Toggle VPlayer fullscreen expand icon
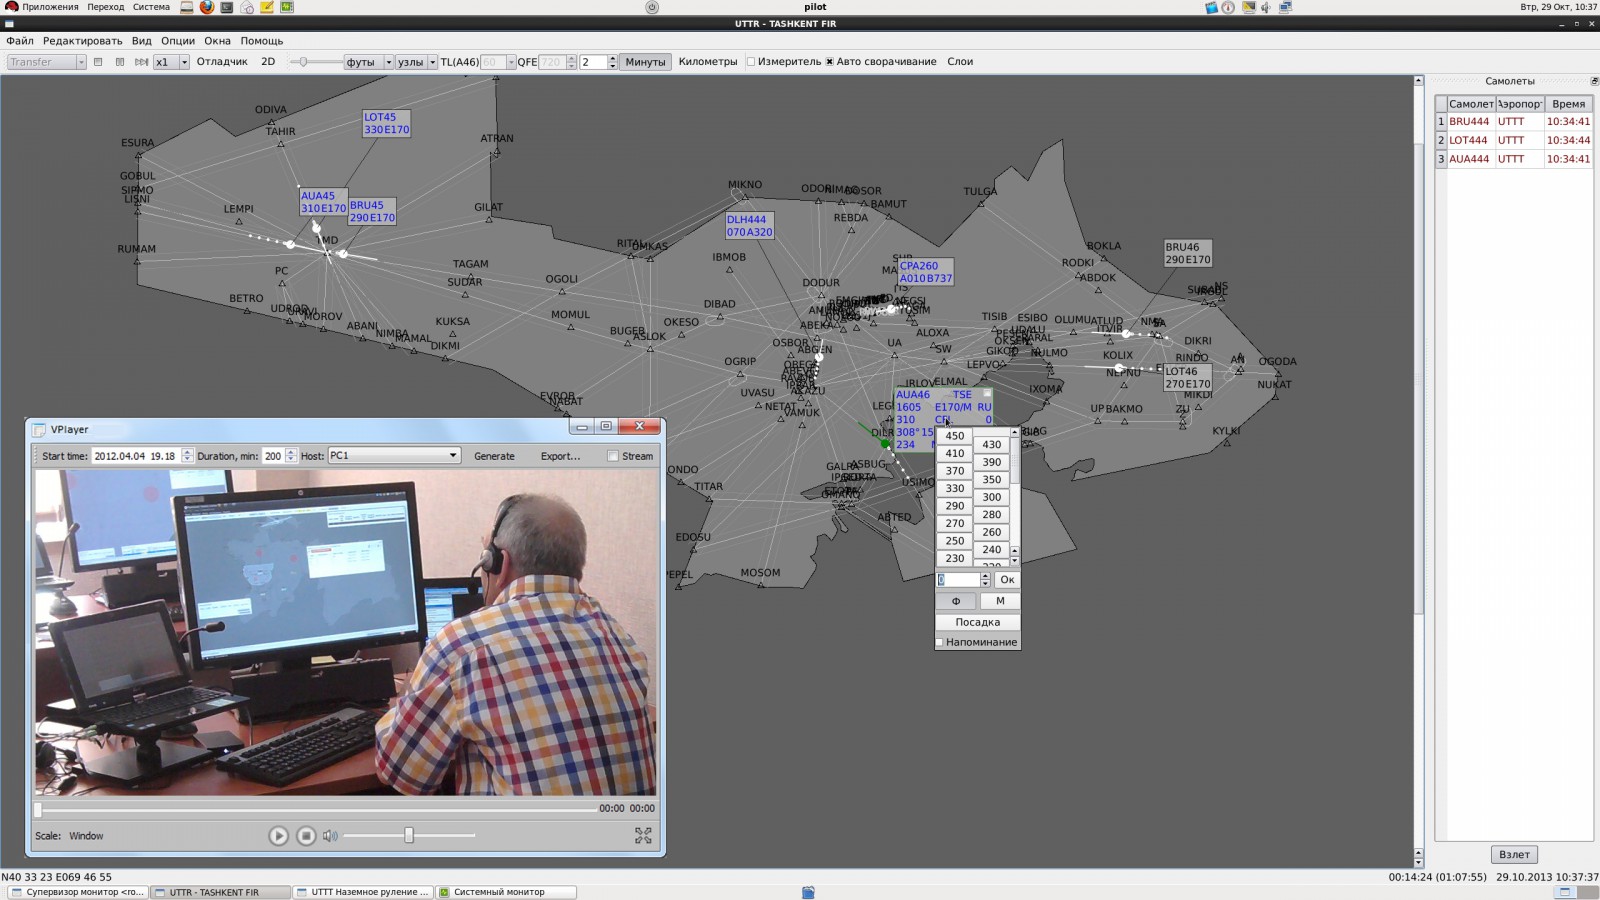This screenshot has width=1600, height=900. pos(643,835)
